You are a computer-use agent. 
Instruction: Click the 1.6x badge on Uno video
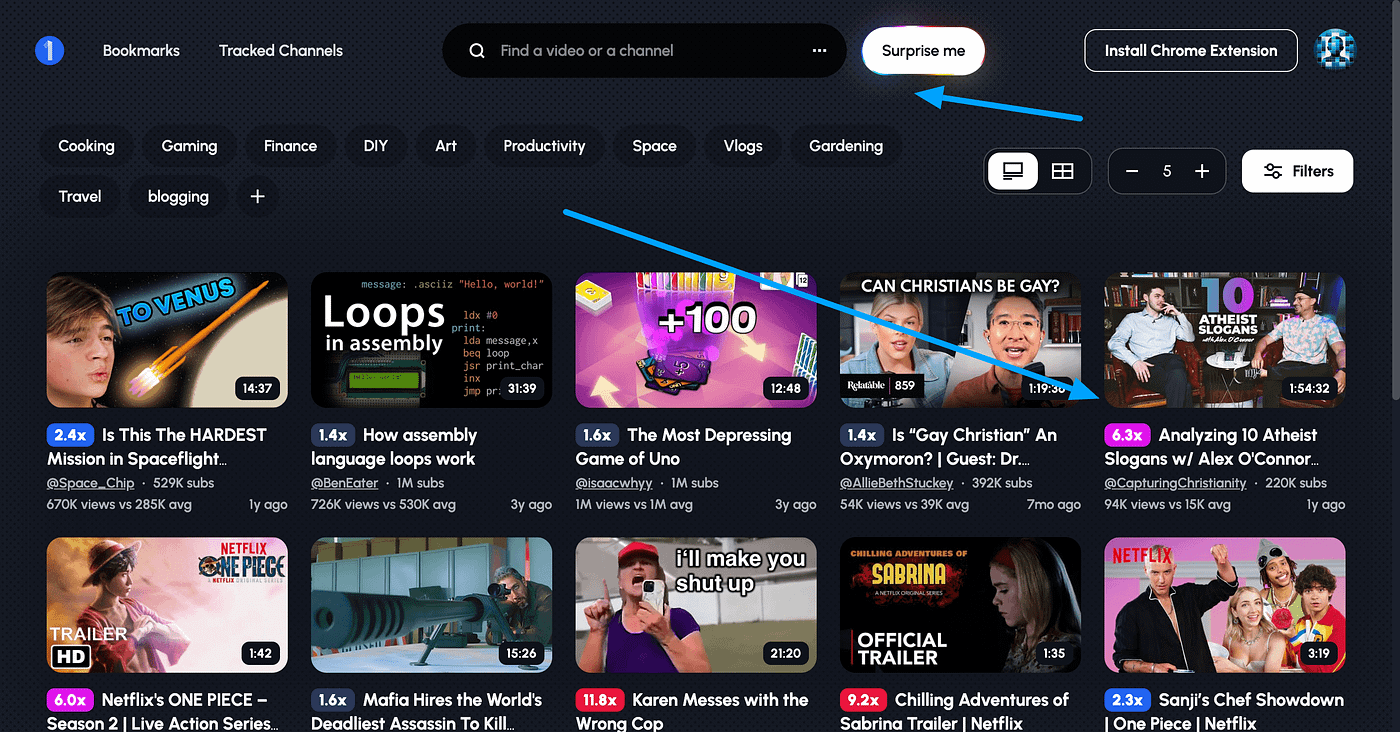point(597,435)
